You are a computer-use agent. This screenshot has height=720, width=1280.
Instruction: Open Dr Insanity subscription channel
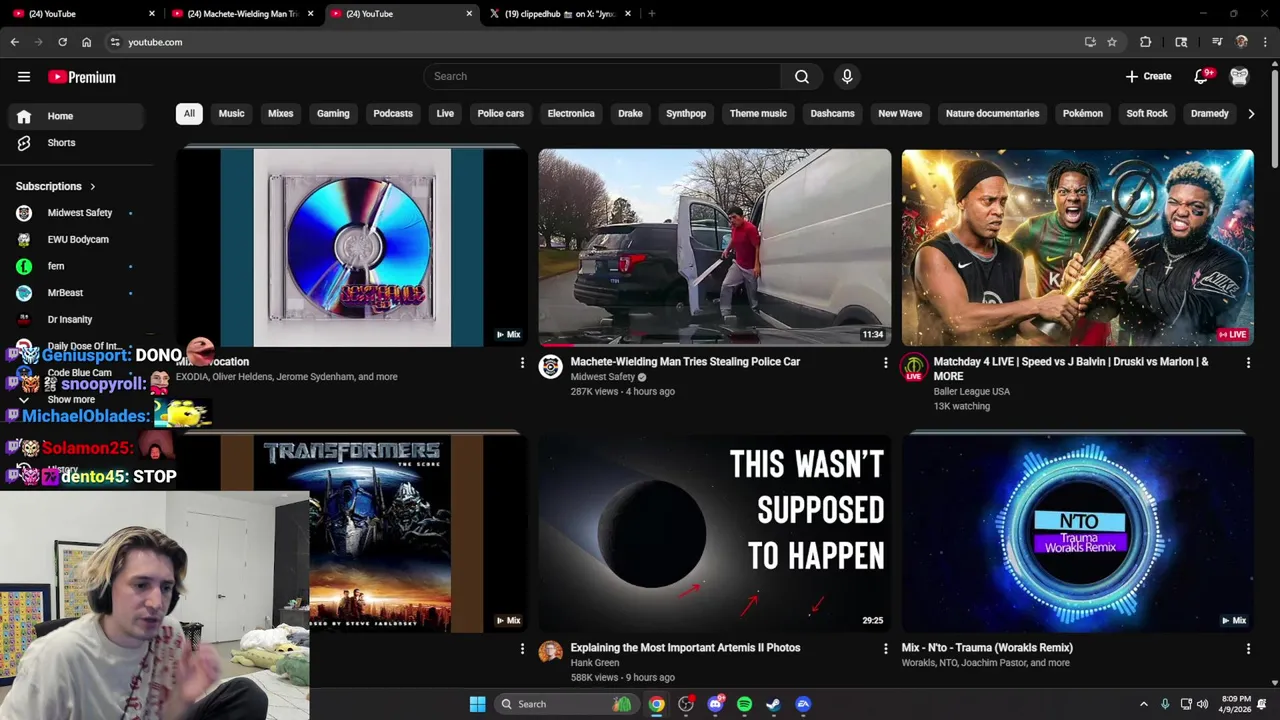click(78, 319)
